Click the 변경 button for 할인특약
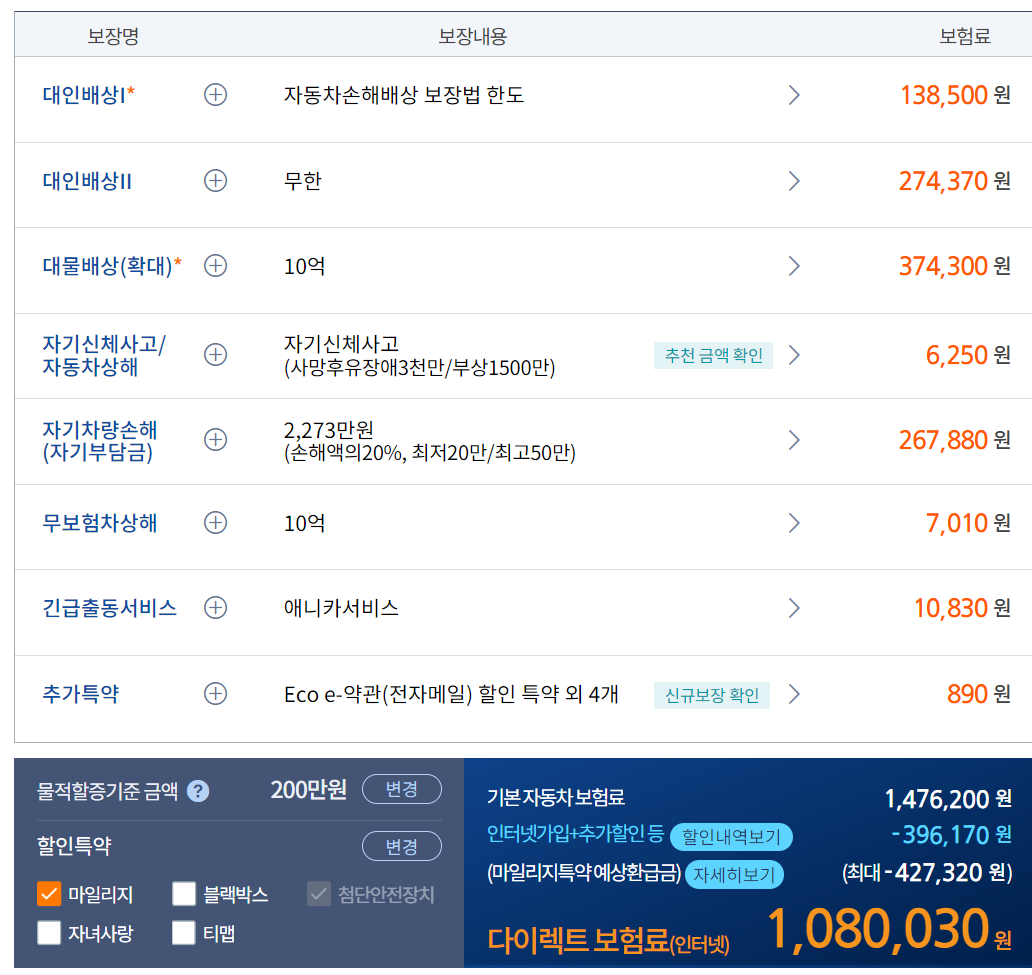The width and height of the screenshot is (1032, 975). (402, 846)
